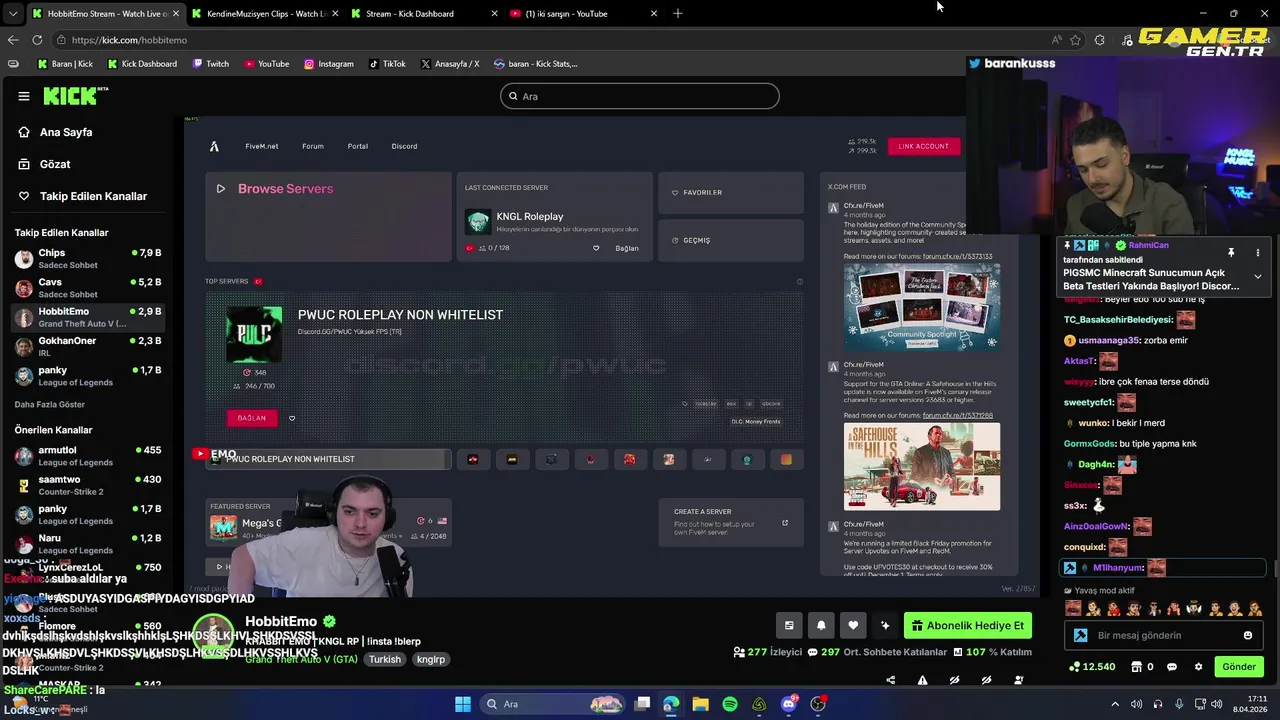Click the report warning triangle icon

tap(922, 680)
